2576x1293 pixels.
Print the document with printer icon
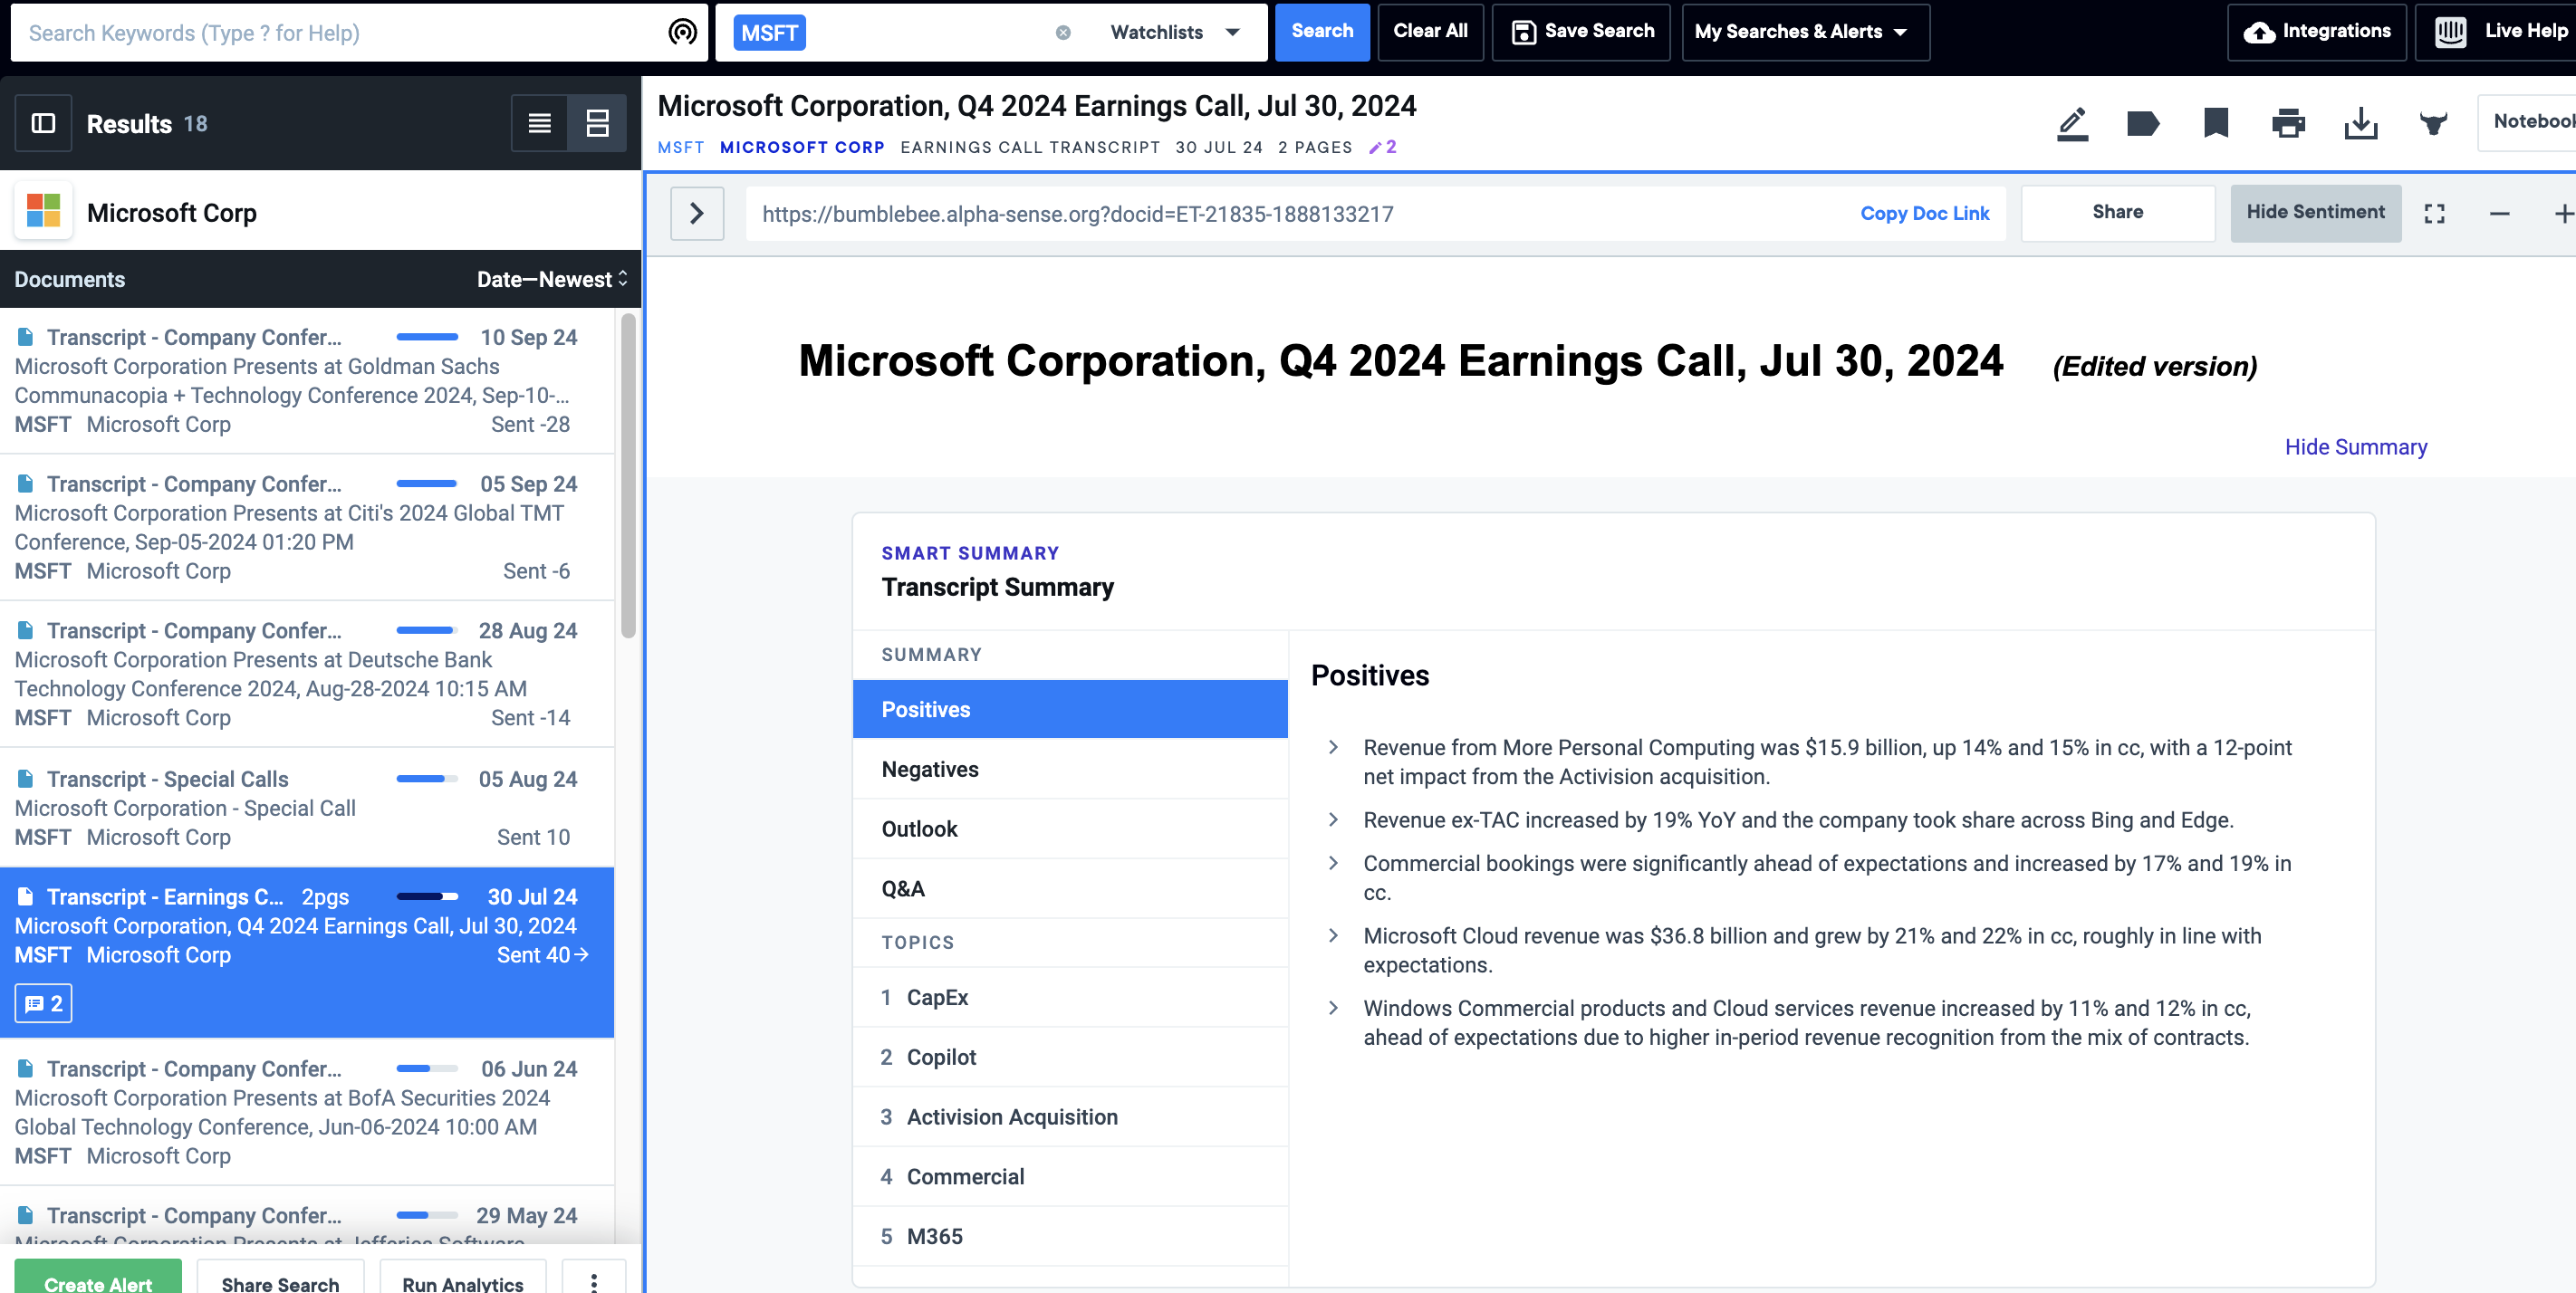2288,123
